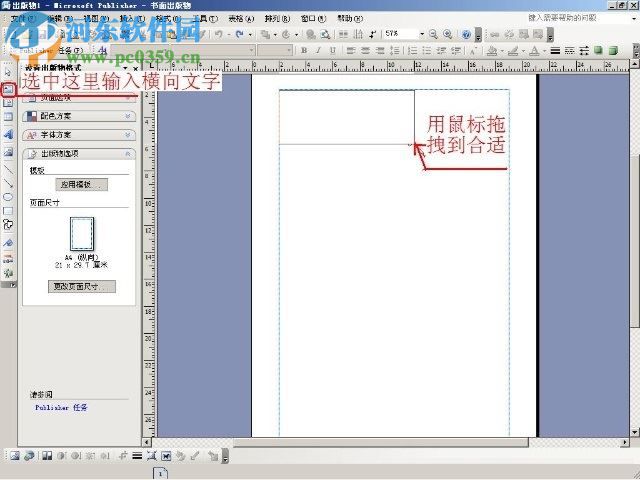Open the Line Color picker
Image resolution: width=640 pixels, height=480 pixels.
[513, 51]
